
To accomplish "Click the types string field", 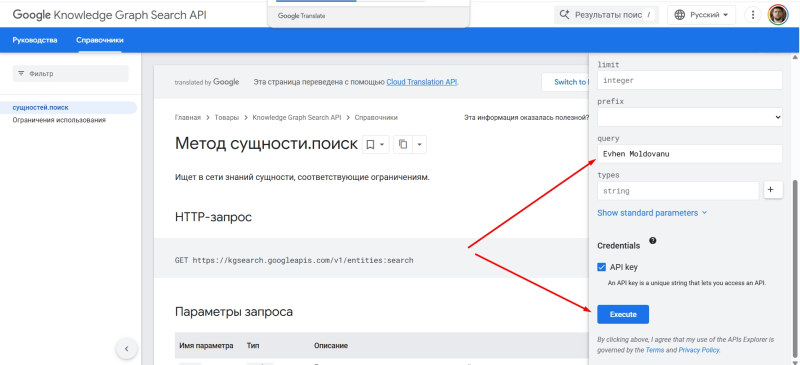I will coord(678,191).
